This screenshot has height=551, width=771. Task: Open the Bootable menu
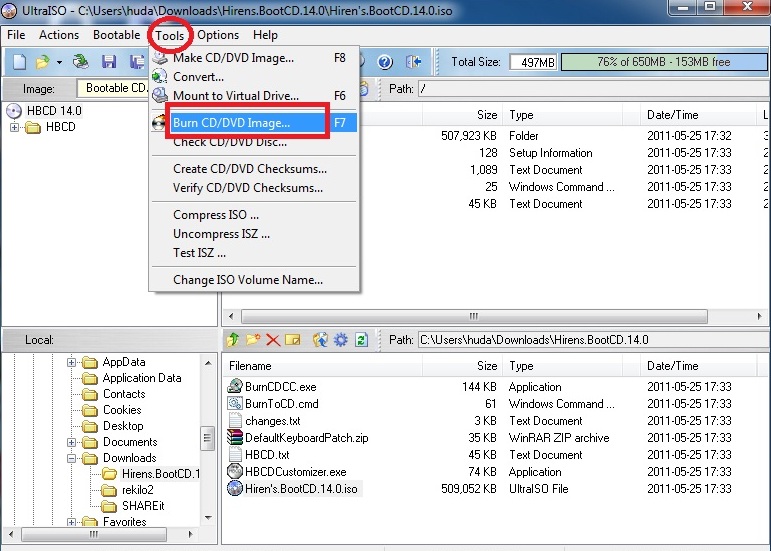(117, 35)
